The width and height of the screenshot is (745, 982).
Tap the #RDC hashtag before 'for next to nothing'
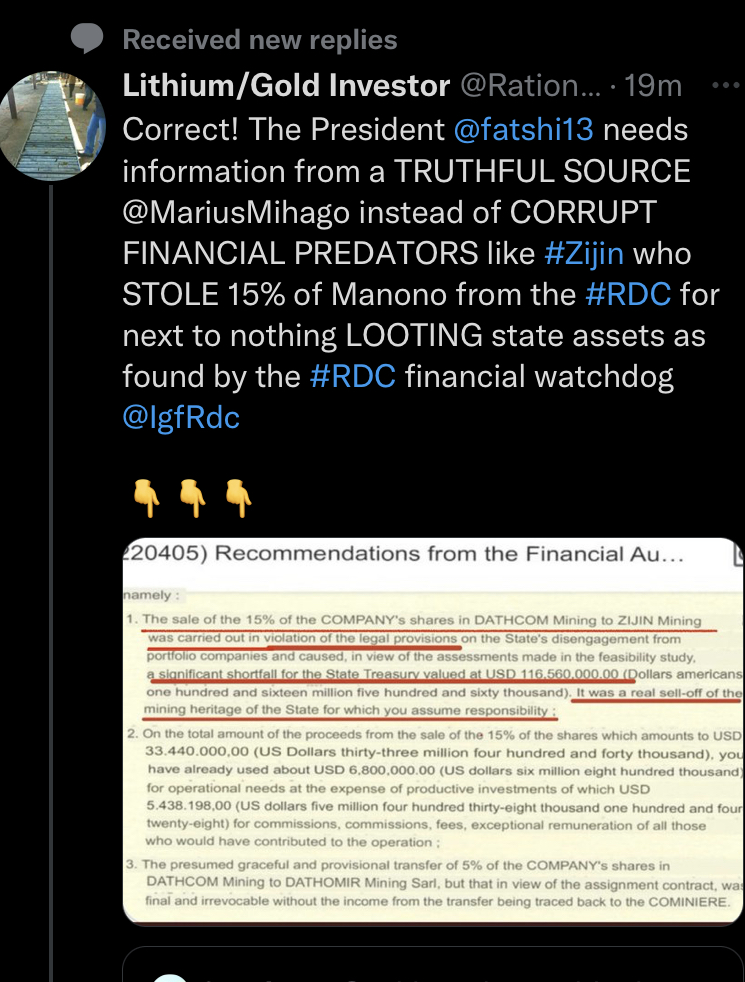tap(632, 294)
